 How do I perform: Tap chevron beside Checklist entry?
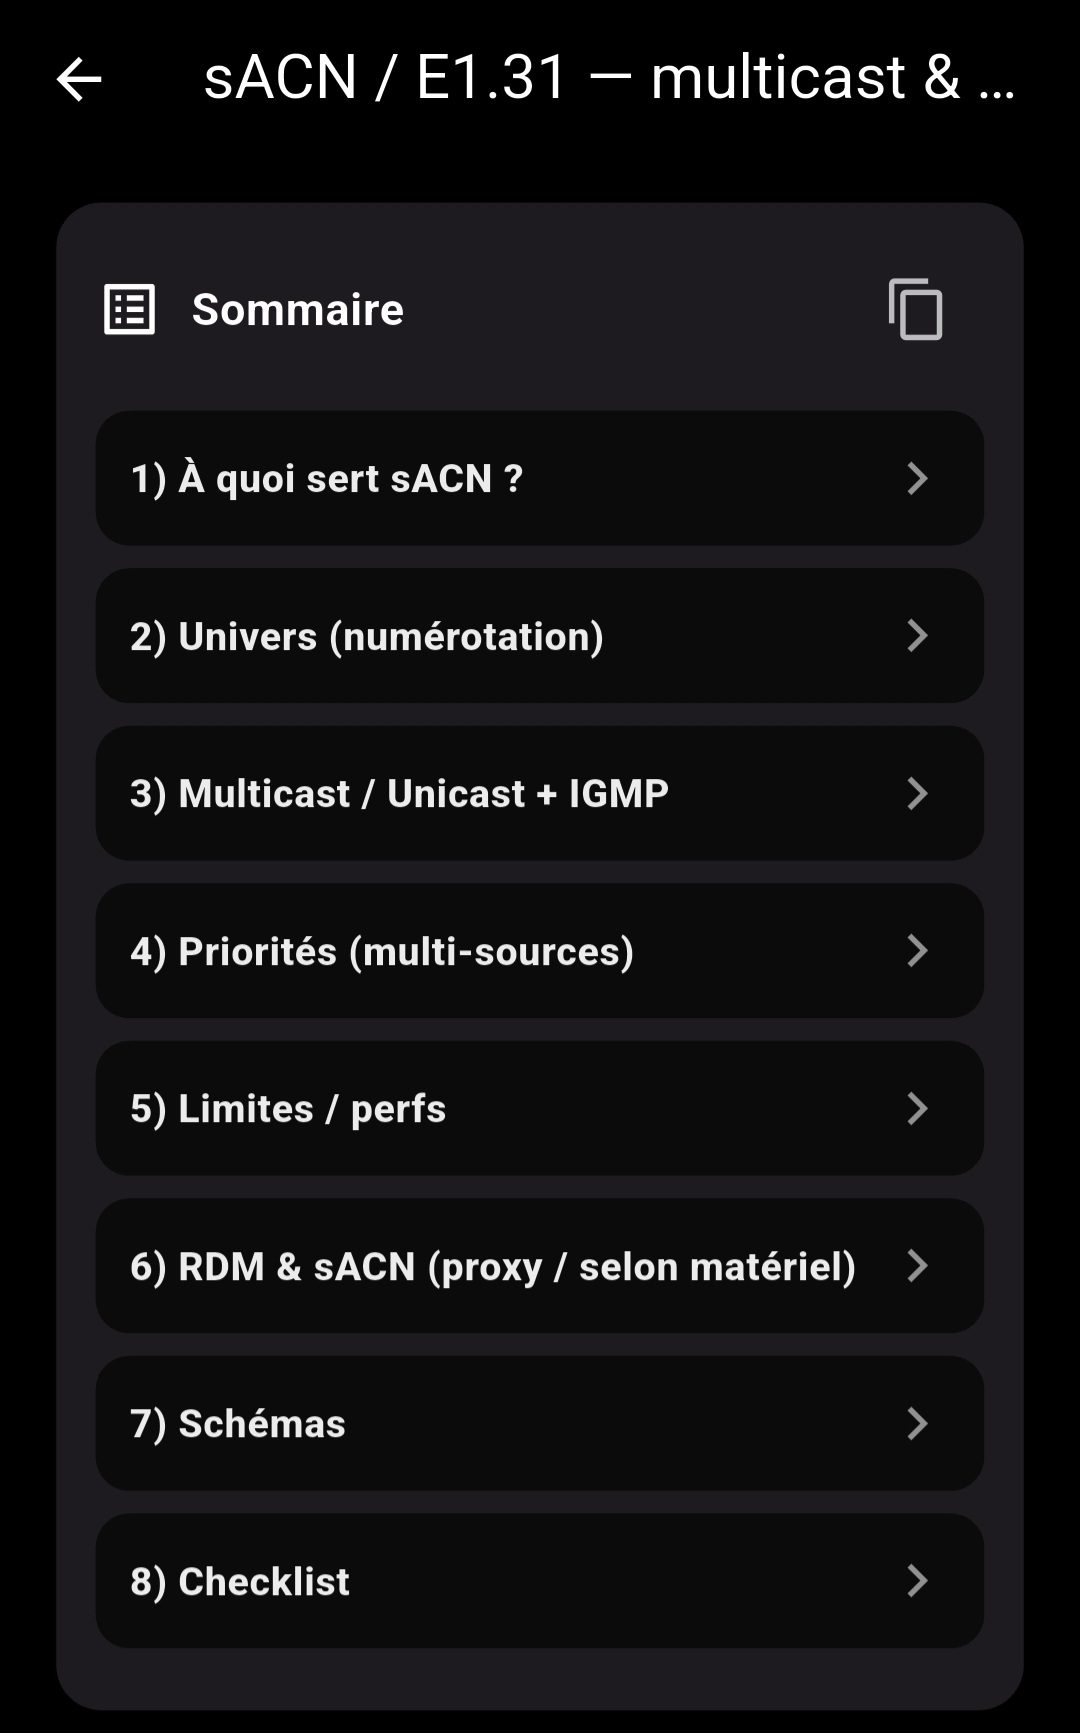click(x=917, y=1581)
